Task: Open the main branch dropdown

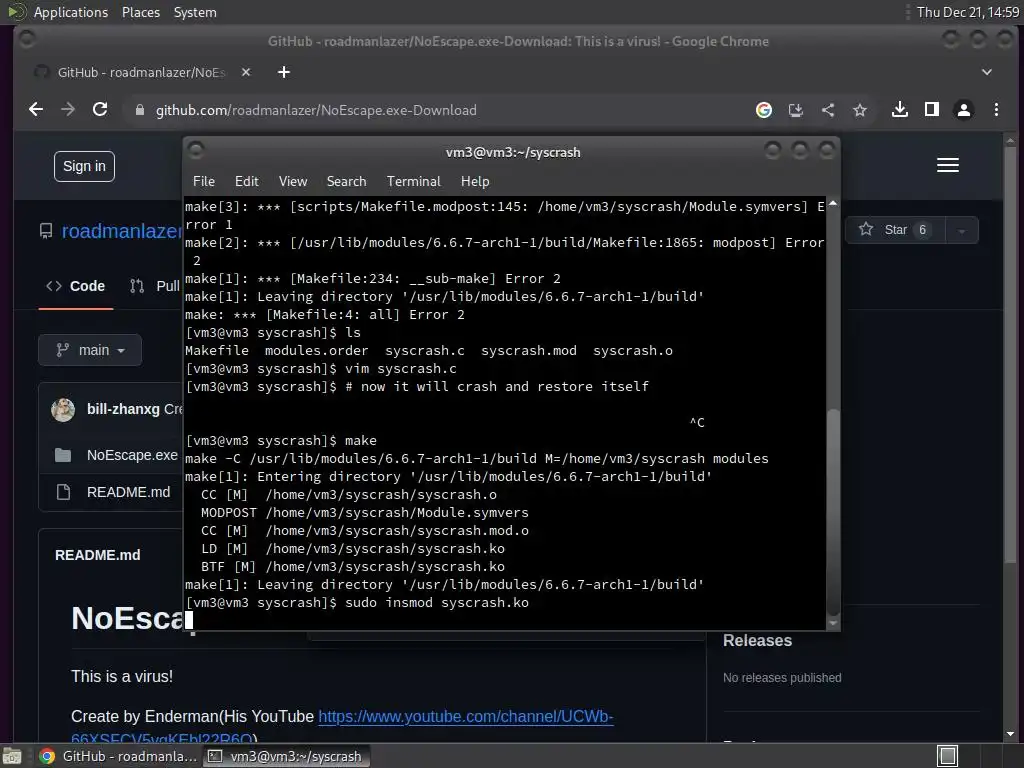Action: tap(90, 351)
